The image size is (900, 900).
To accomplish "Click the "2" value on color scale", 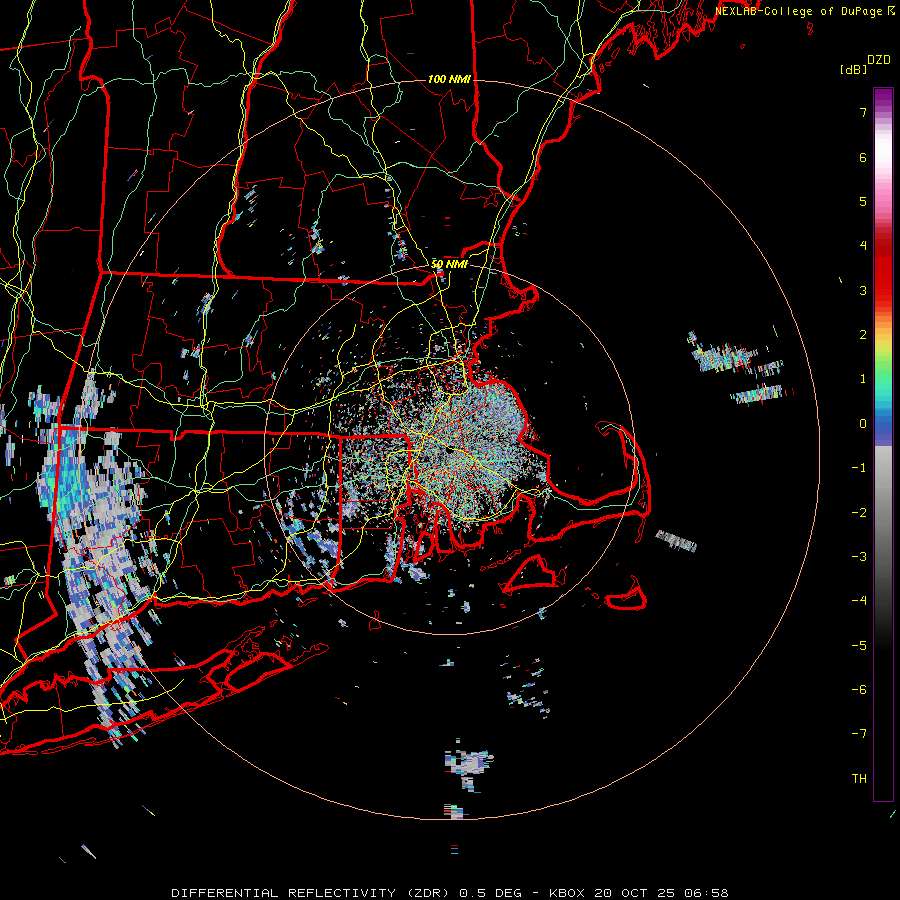I will point(863,335).
